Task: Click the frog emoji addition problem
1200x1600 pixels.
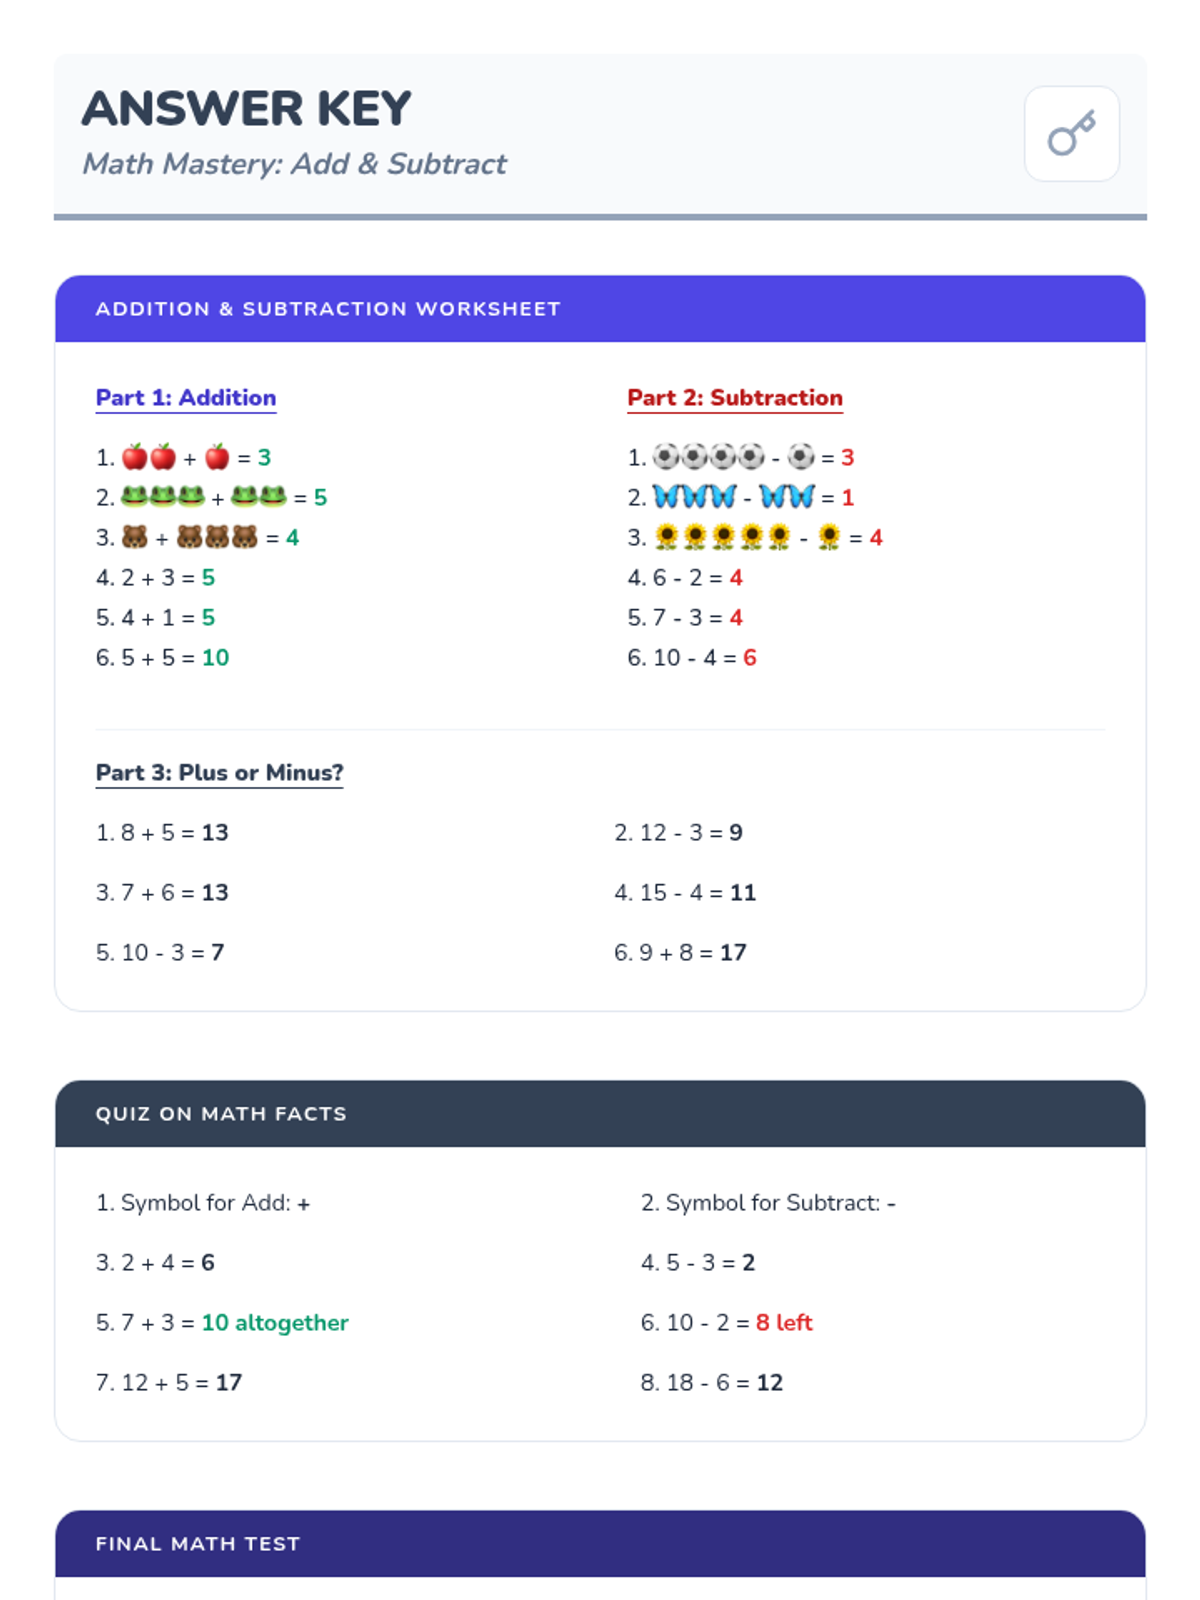Action: coord(211,498)
